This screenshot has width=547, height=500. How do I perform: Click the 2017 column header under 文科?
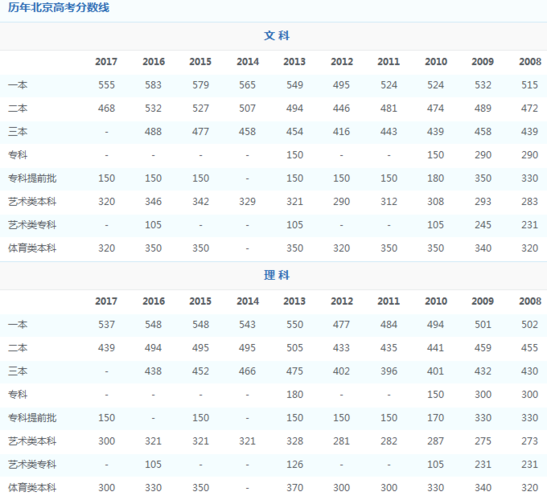(106, 62)
